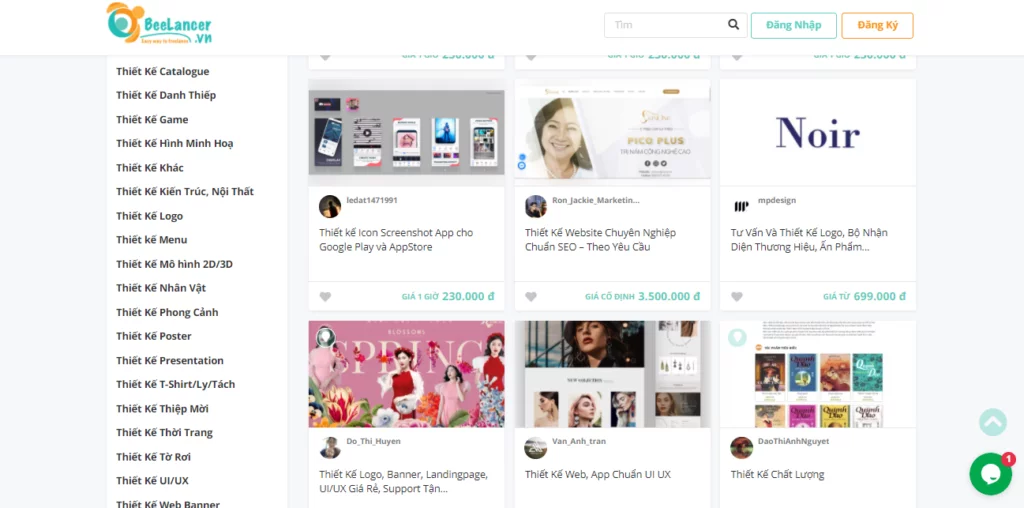This screenshot has width=1024, height=508.
Task: Select Thiết Kế Khác category
Action: point(150,168)
